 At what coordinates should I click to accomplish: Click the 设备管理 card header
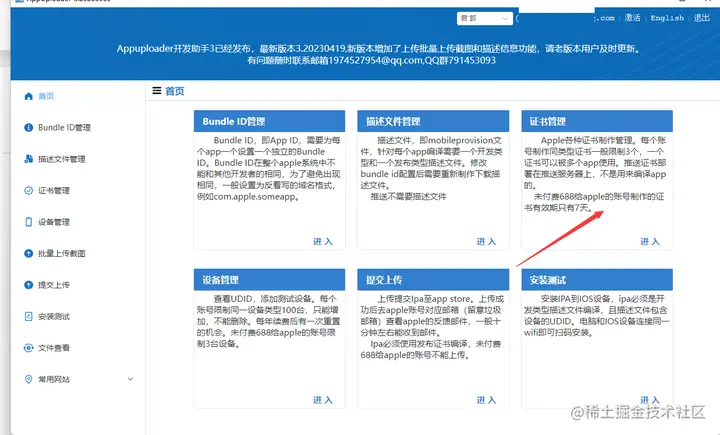(x=270, y=280)
